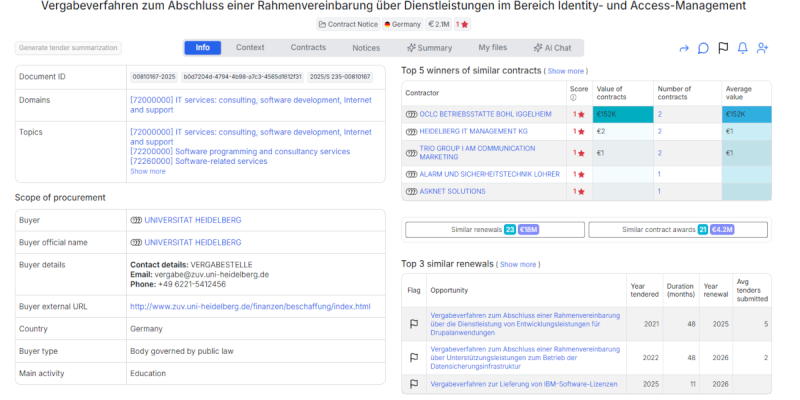This screenshot has height=400, width=800.
Task: Open the Summary tab
Action: click(x=429, y=48)
